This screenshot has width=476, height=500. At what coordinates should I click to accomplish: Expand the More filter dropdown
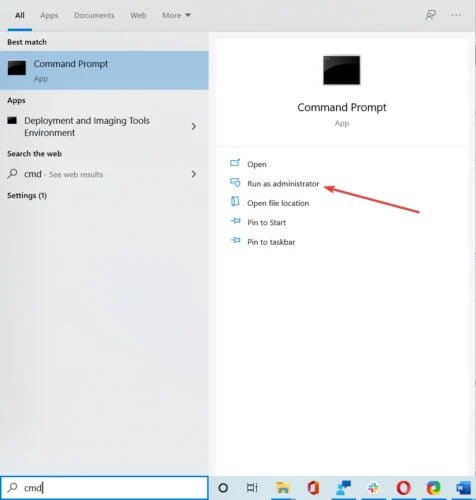coord(176,15)
